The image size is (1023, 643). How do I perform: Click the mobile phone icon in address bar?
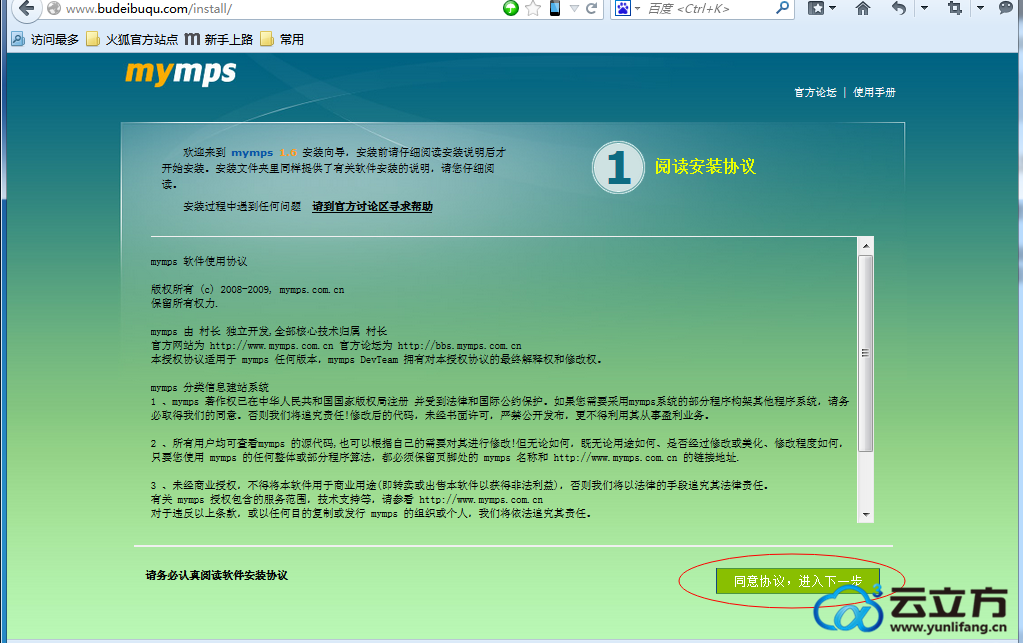[555, 8]
